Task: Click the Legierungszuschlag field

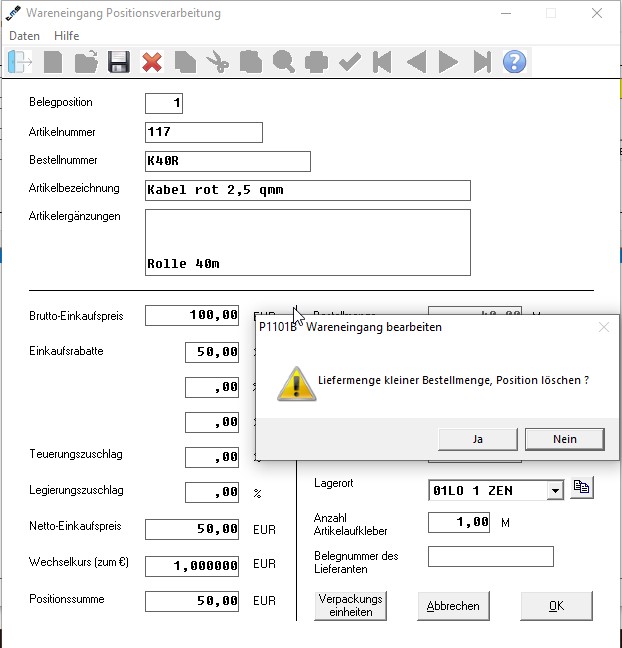Action: tap(212, 492)
